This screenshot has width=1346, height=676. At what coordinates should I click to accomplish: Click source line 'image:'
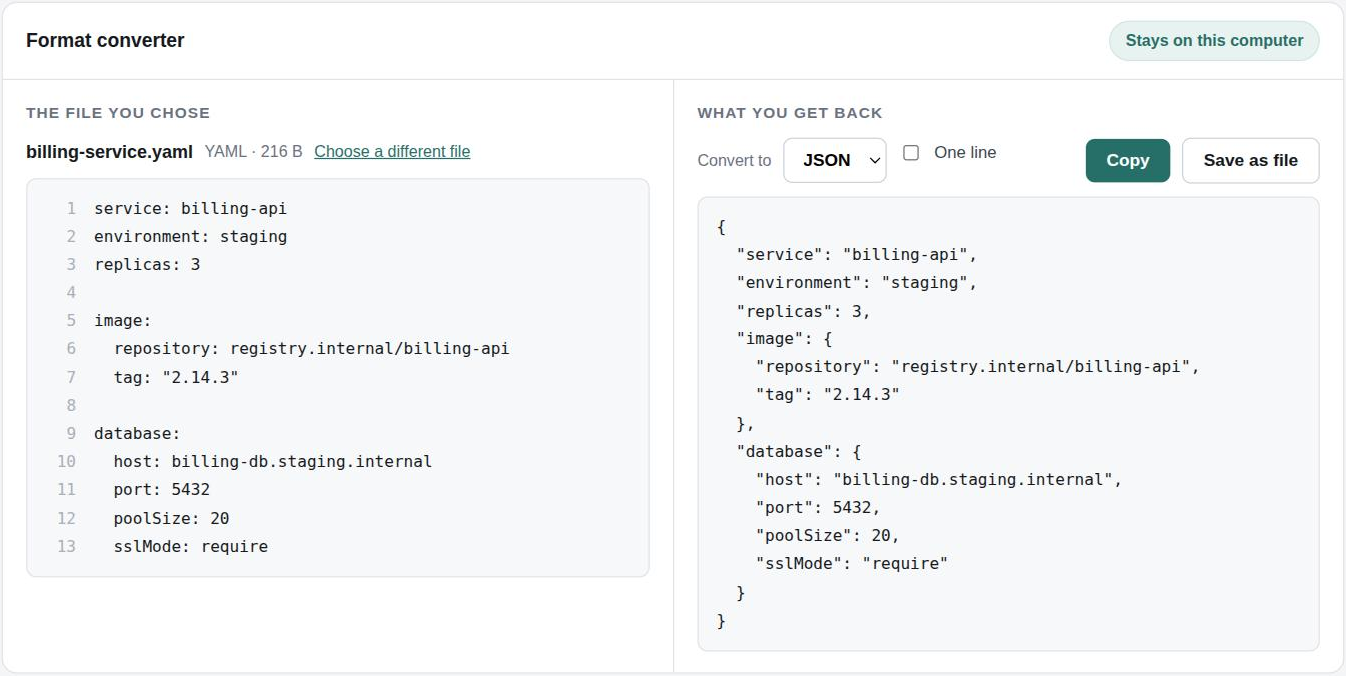tap(123, 321)
